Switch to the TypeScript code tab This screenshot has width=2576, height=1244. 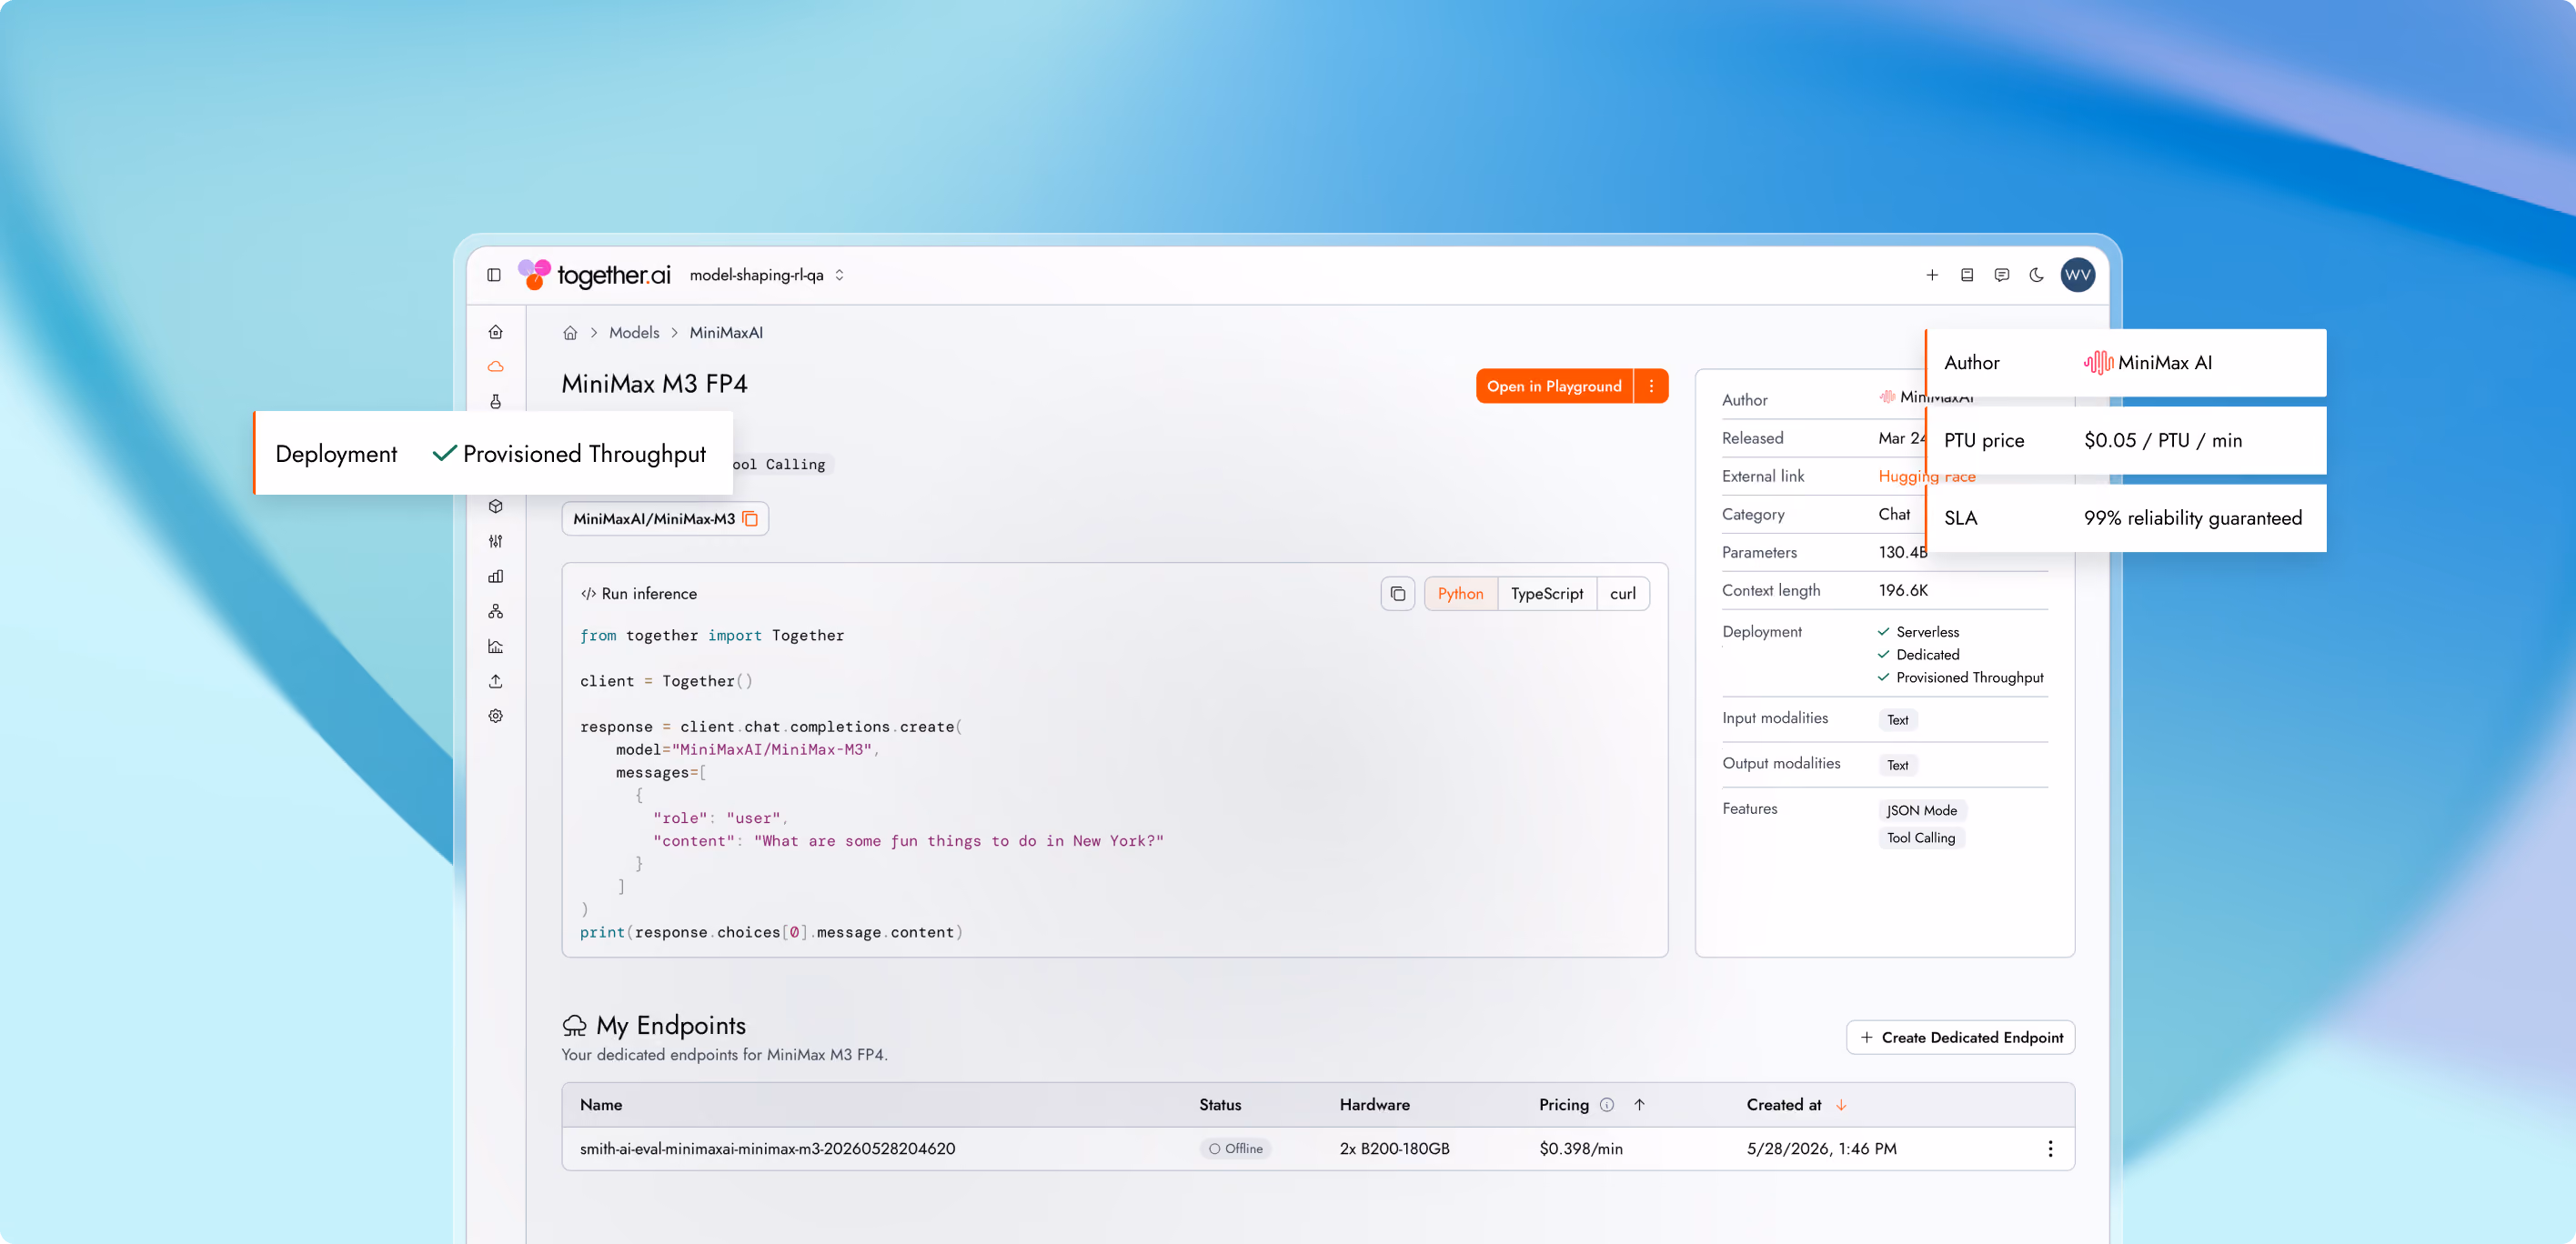click(1547, 594)
